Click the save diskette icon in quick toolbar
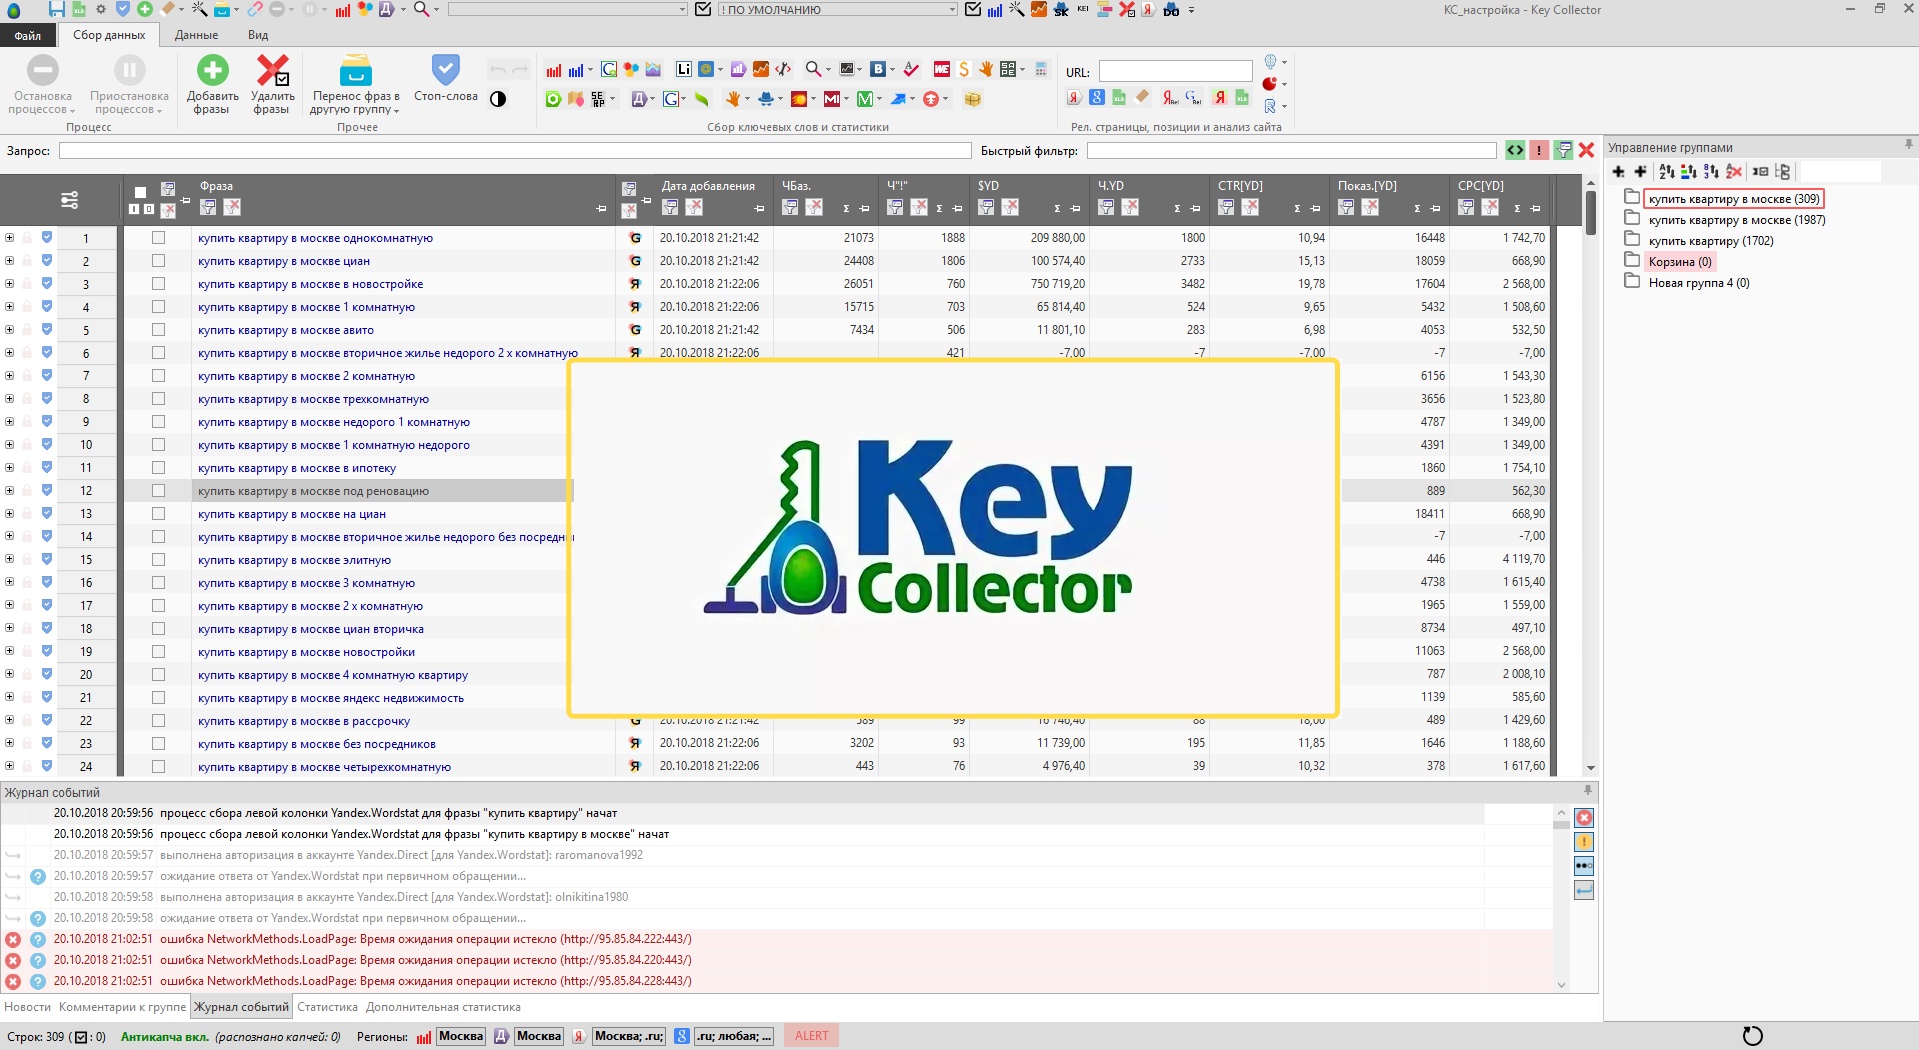Image resolution: width=1919 pixels, height=1050 pixels. point(57,9)
